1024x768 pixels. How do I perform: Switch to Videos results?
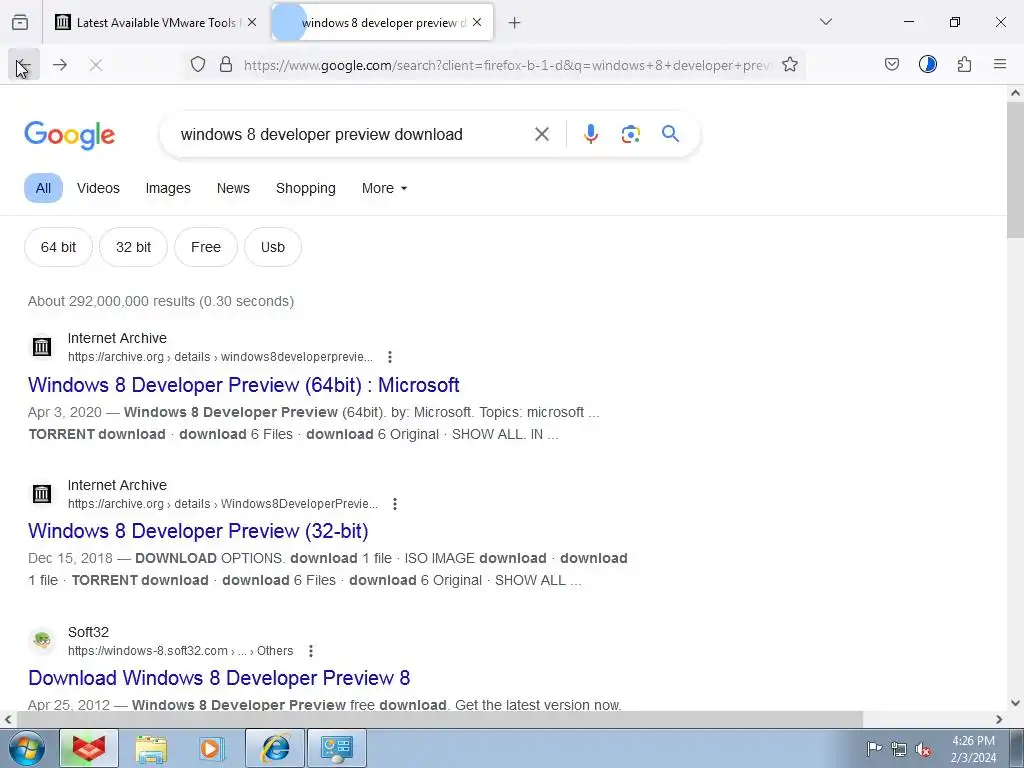point(99,188)
